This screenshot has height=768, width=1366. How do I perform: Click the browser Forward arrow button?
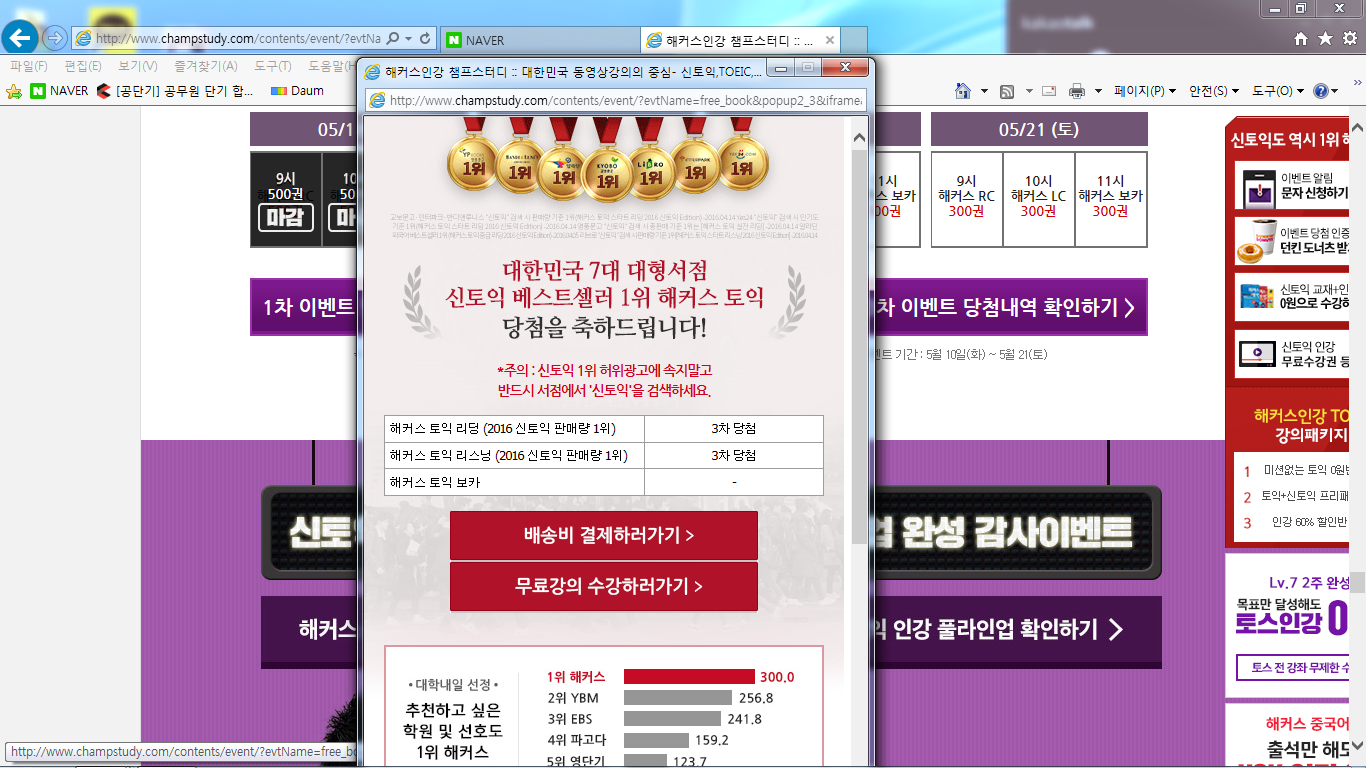pyautogui.click(x=56, y=38)
